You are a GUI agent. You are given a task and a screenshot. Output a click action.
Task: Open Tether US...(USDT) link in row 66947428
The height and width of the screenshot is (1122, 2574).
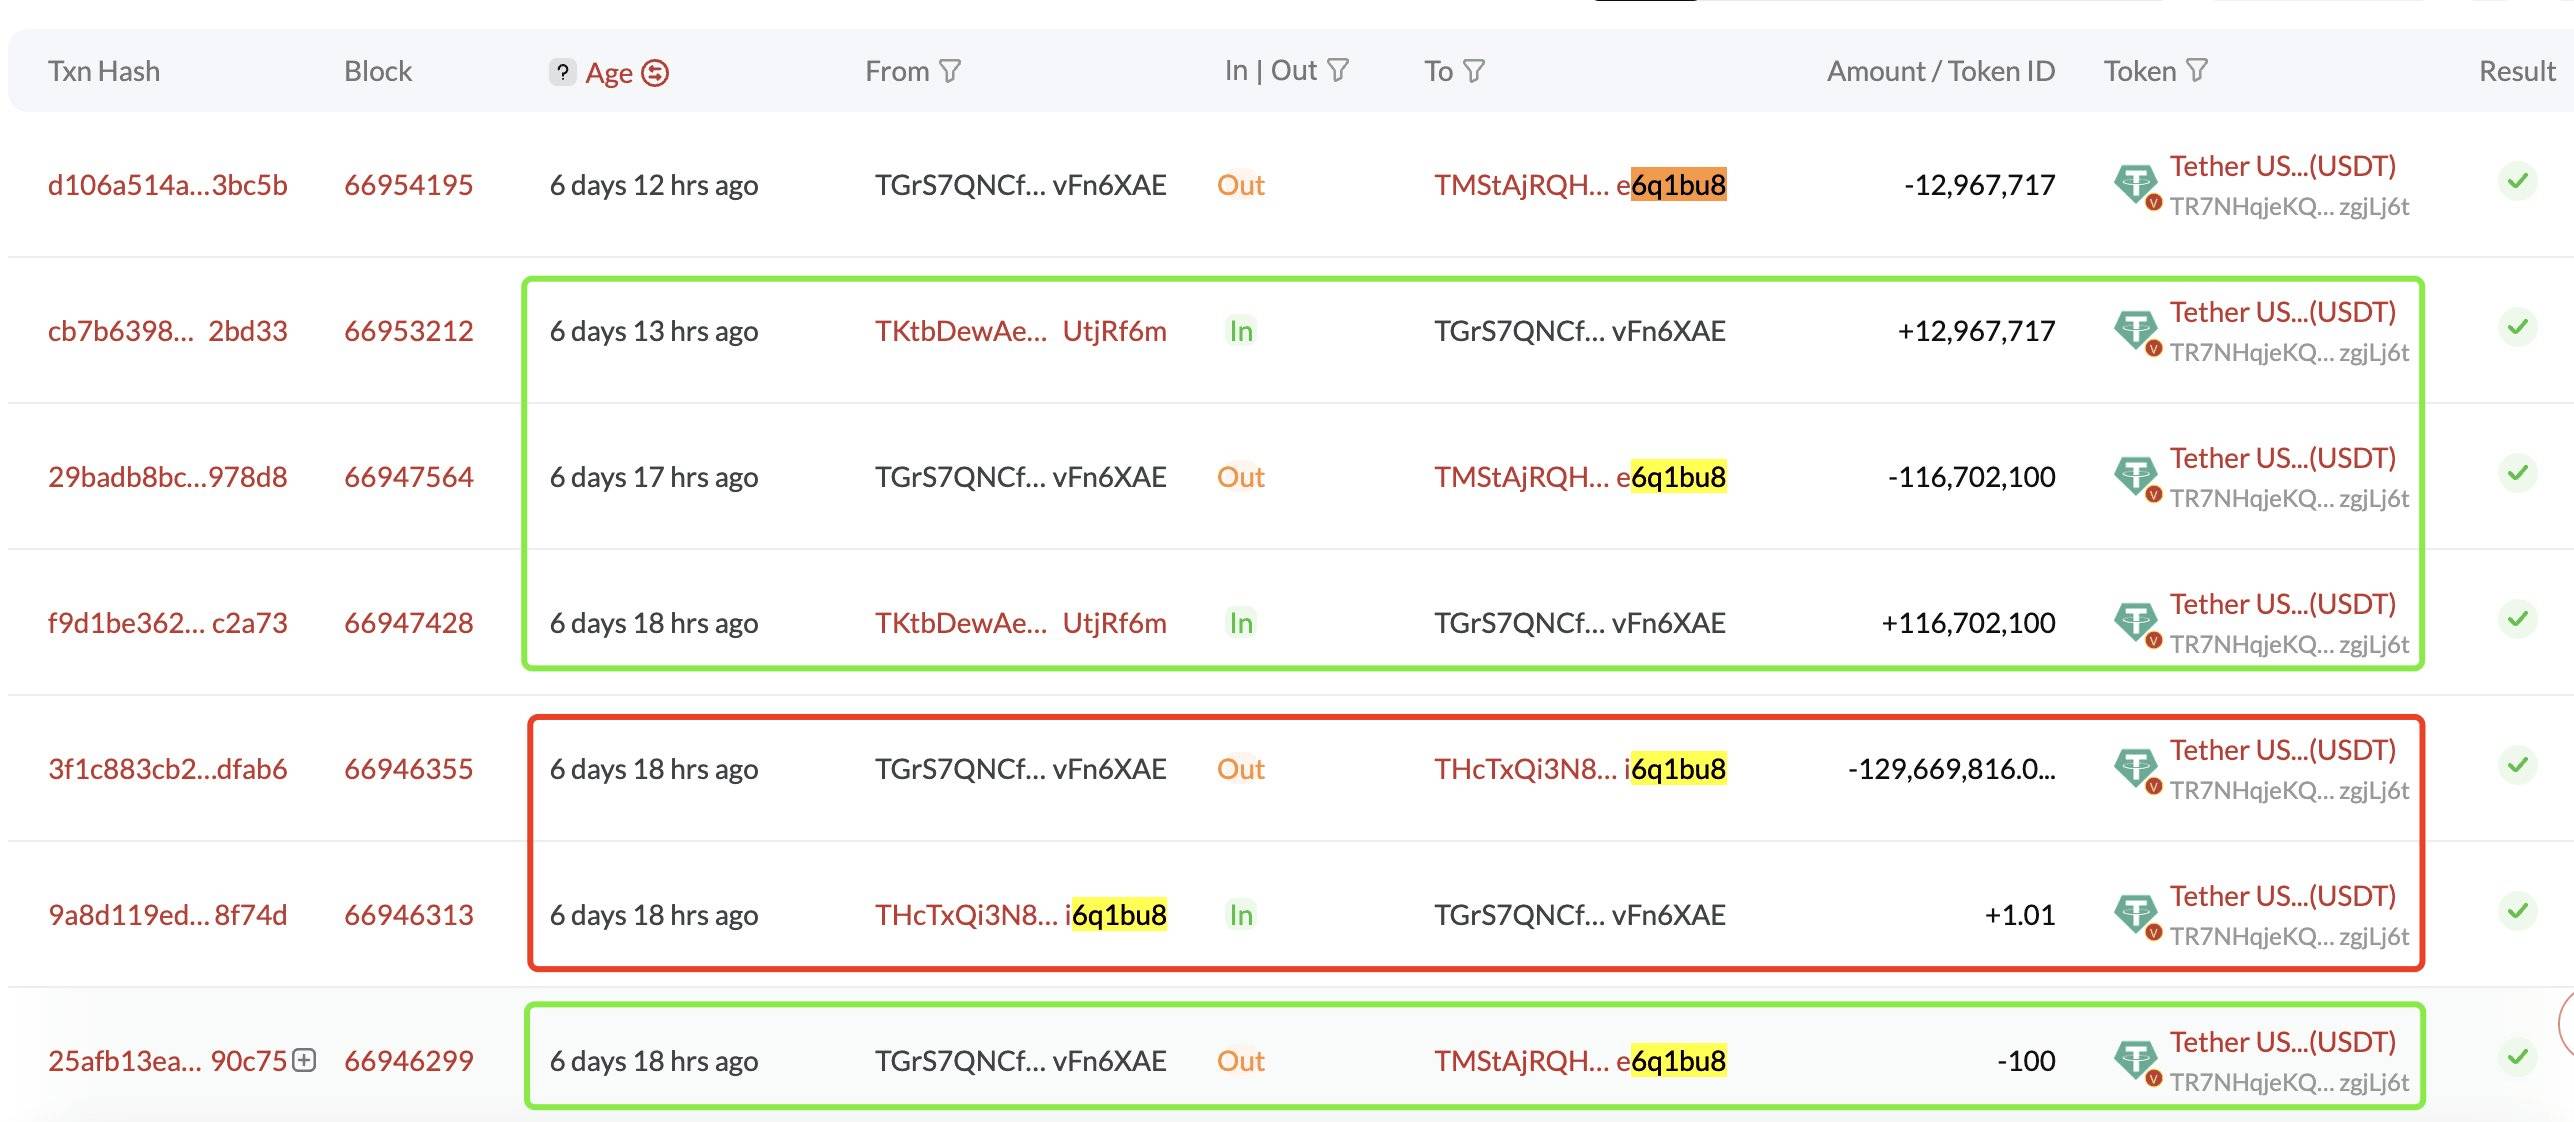[2283, 604]
